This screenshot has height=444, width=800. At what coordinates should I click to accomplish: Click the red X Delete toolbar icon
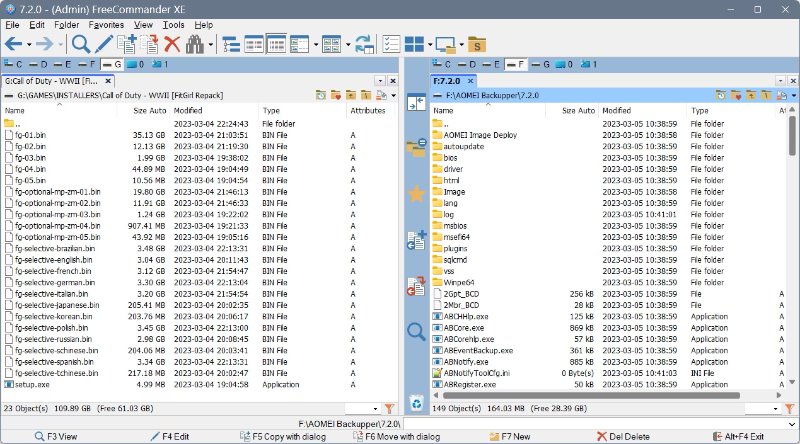coord(172,44)
